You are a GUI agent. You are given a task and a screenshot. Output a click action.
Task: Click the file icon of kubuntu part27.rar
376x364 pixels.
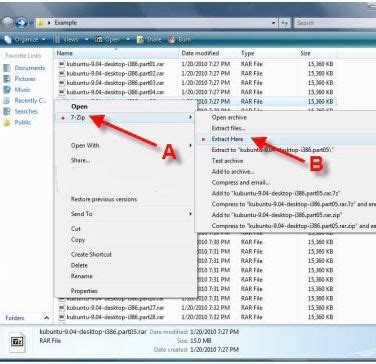pos(62,308)
